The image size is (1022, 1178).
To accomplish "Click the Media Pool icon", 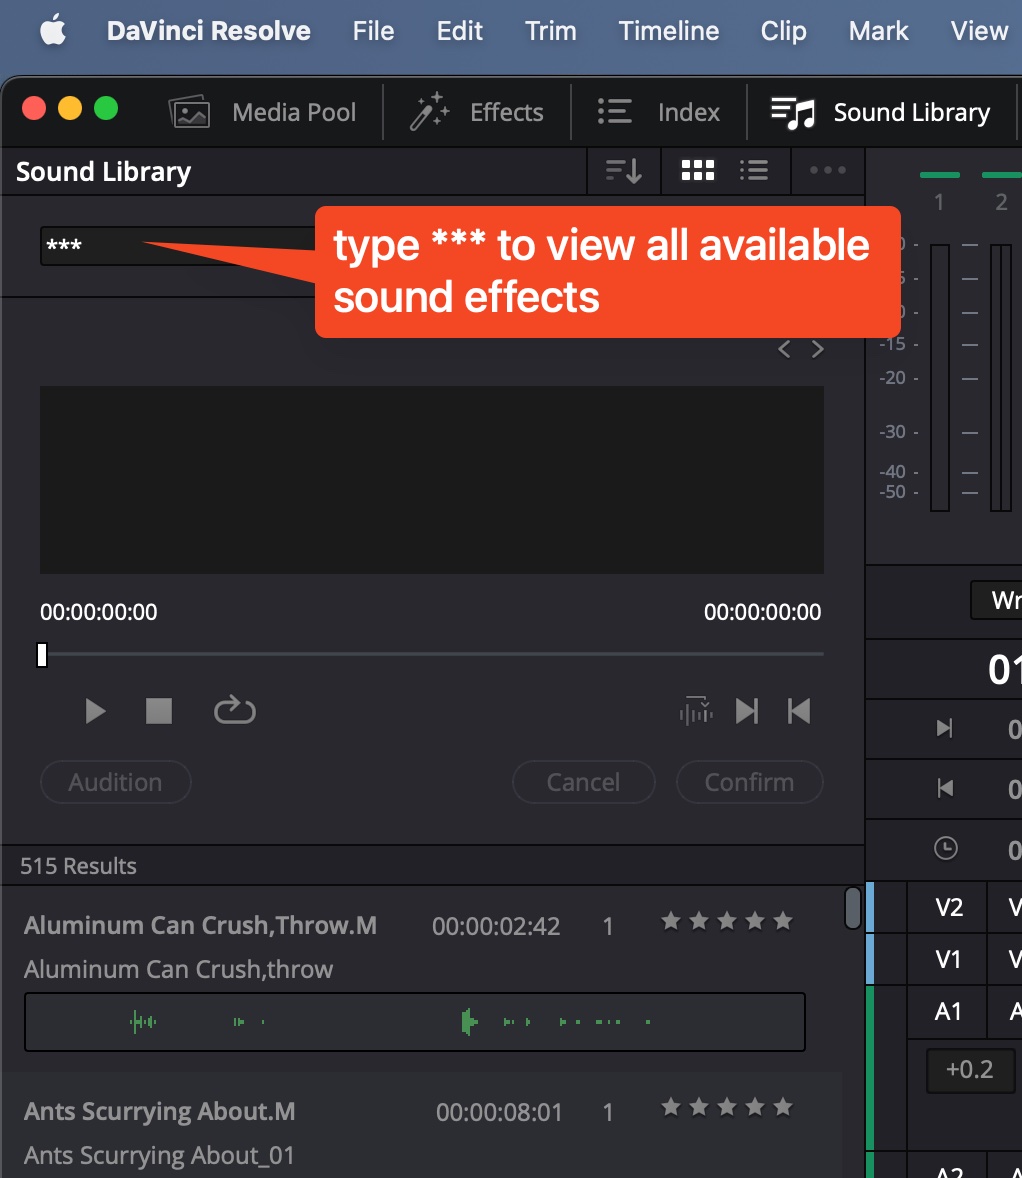I will [x=189, y=113].
